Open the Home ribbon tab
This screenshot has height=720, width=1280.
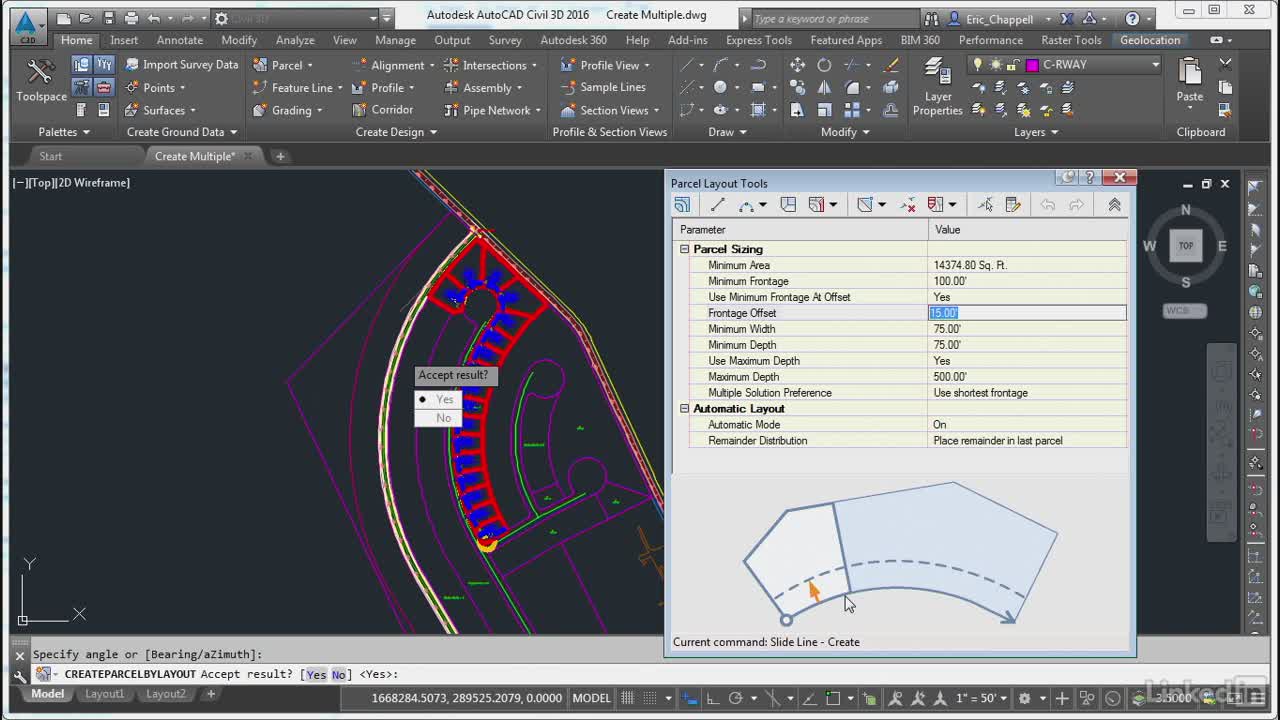pyautogui.click(x=76, y=40)
